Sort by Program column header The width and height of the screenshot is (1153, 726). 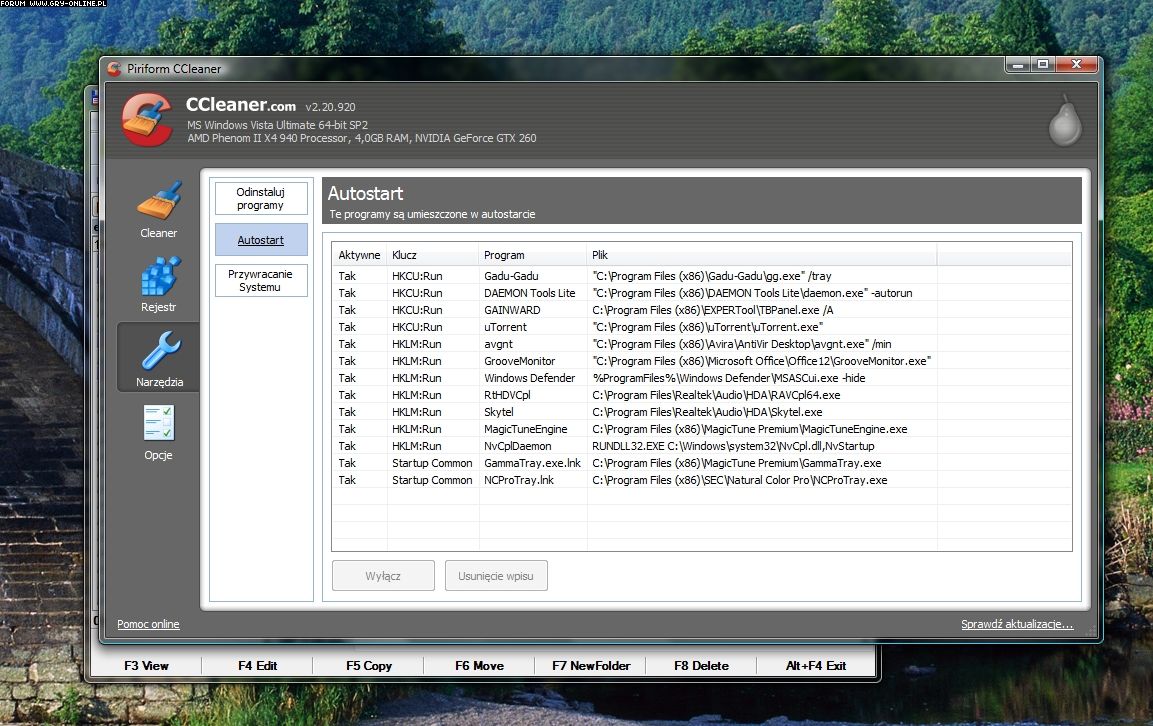click(x=533, y=255)
